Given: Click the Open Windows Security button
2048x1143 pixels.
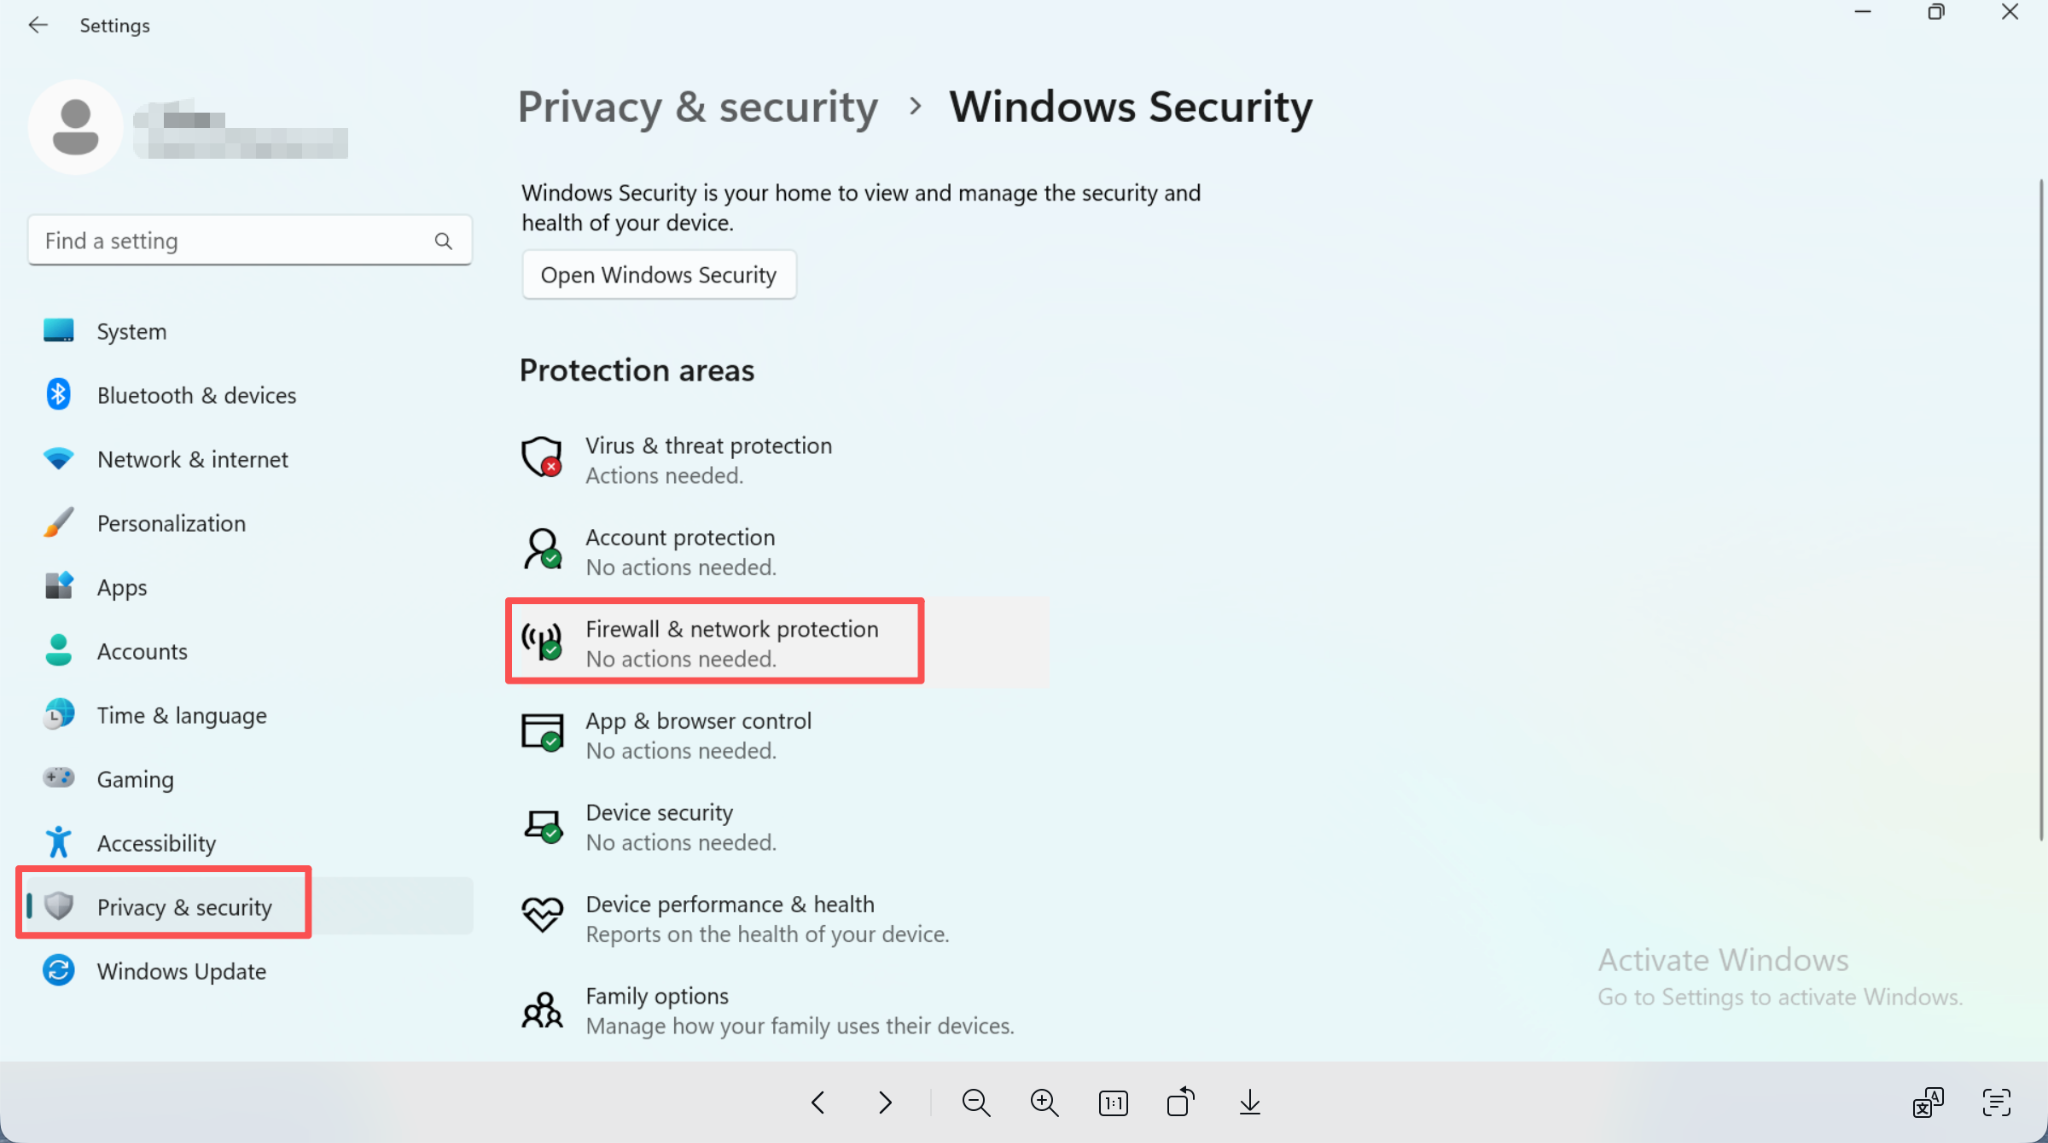Looking at the screenshot, I should [658, 275].
